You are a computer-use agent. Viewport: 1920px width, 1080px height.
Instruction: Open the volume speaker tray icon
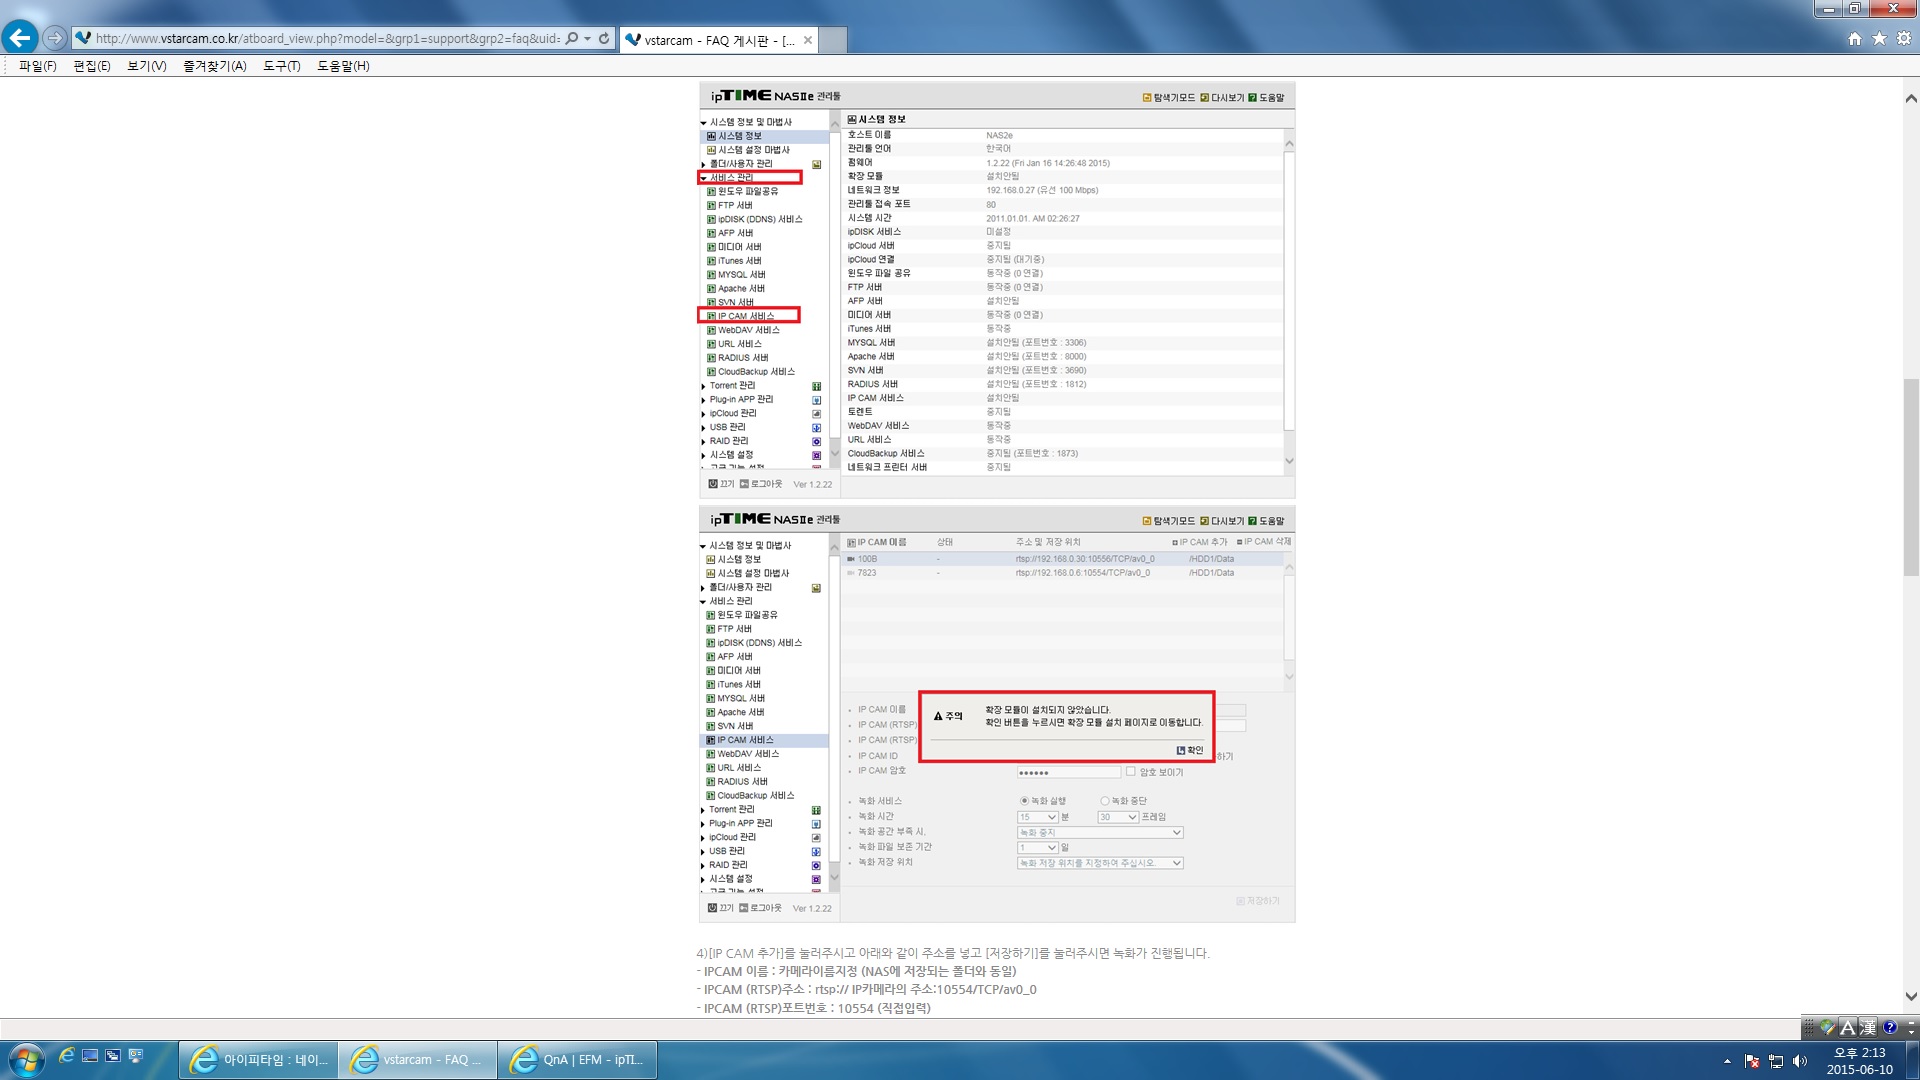[1800, 1061]
